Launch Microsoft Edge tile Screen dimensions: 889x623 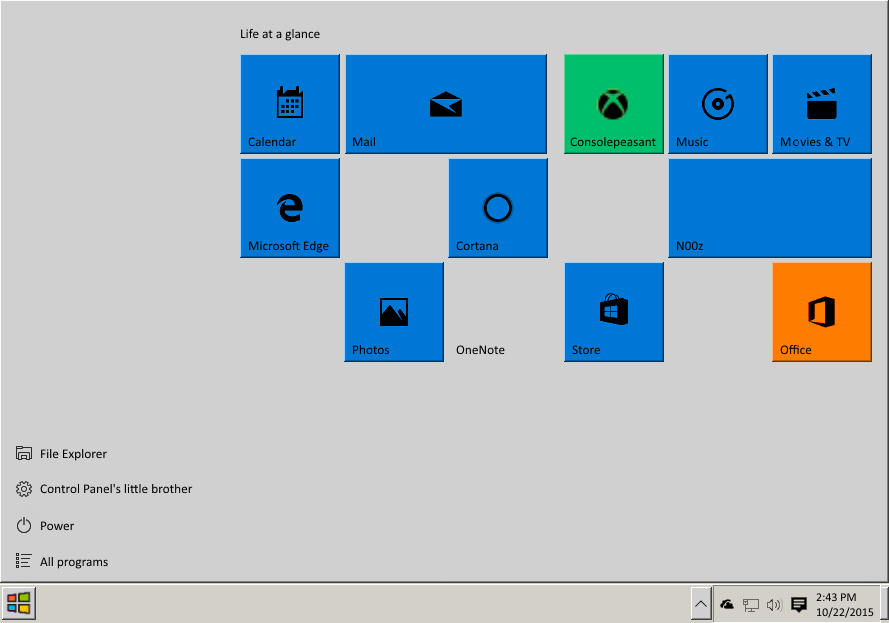point(290,208)
